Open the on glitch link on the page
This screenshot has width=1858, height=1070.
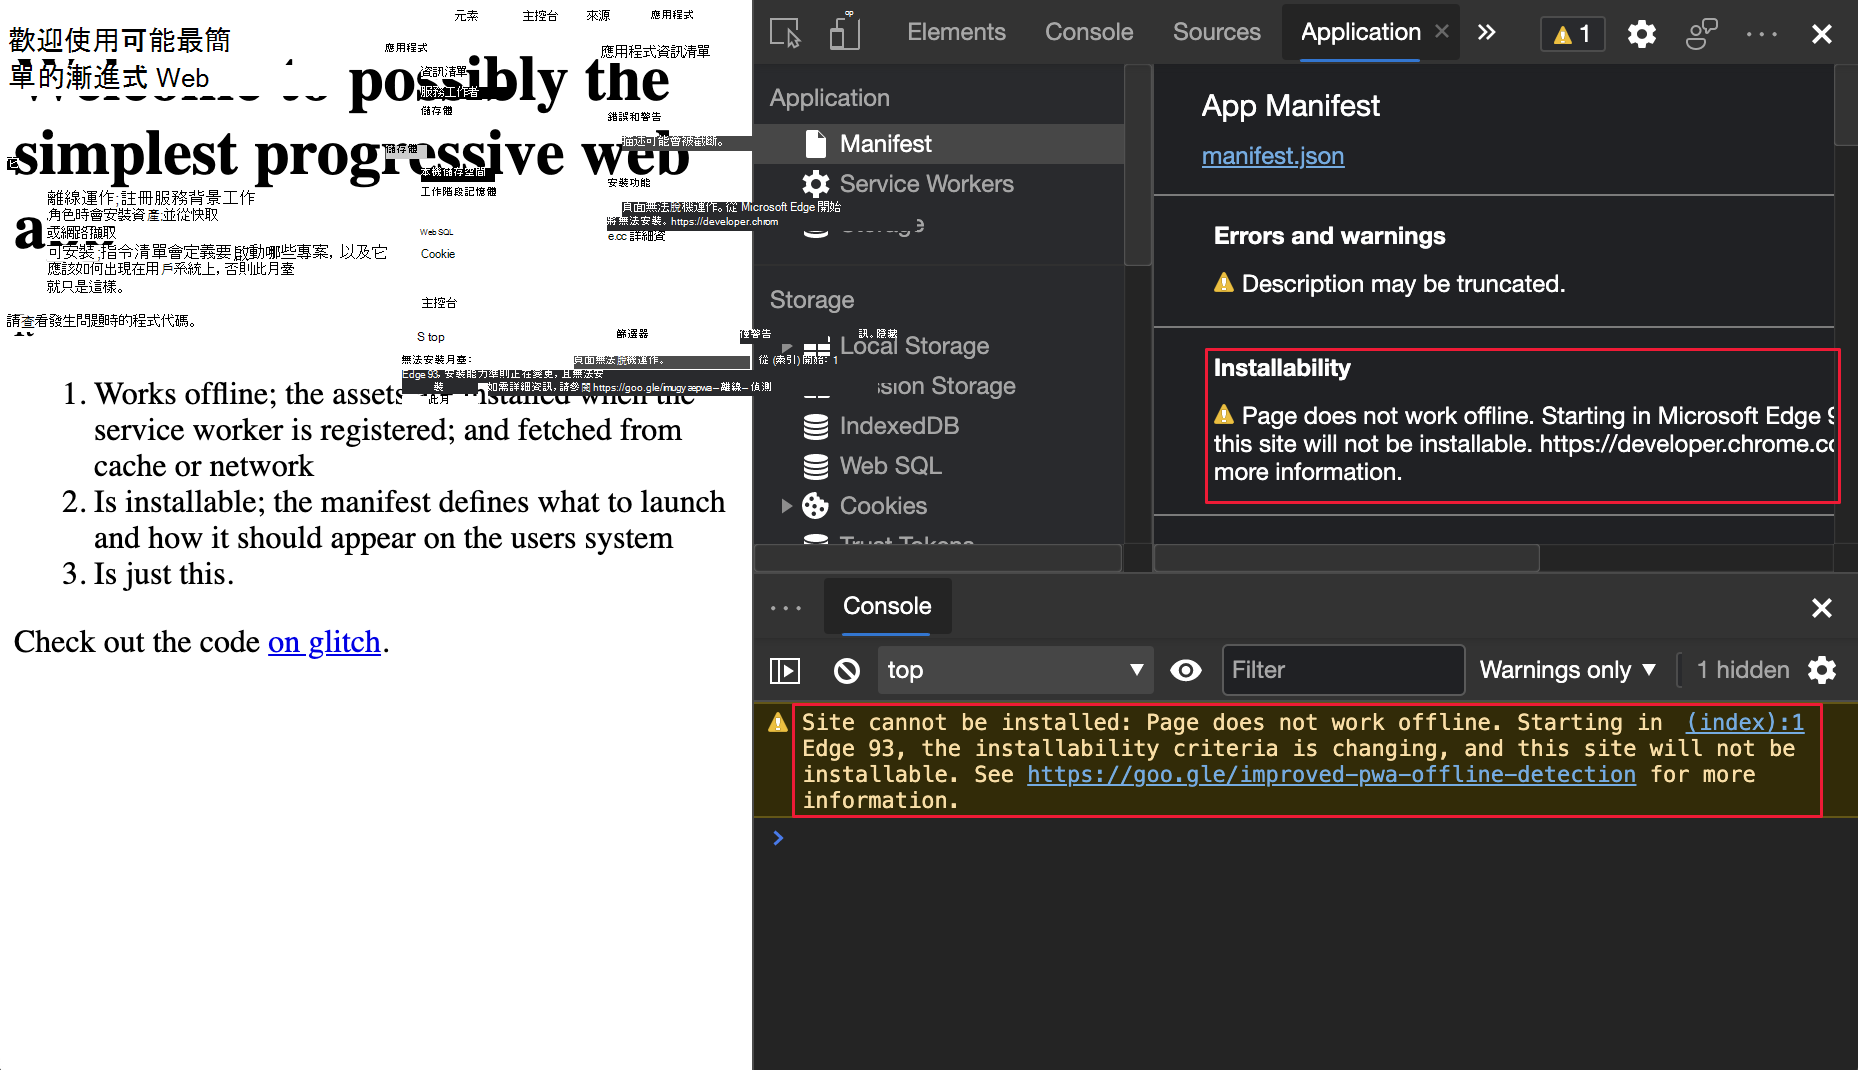click(324, 642)
